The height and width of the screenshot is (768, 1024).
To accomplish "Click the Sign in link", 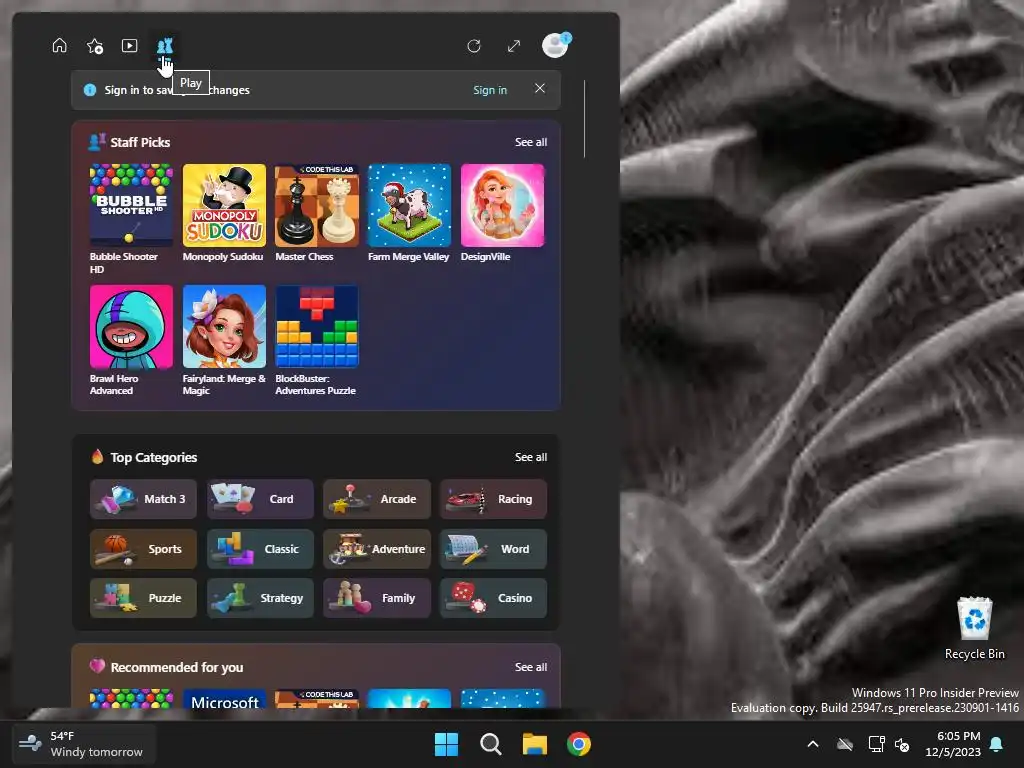I will (x=490, y=90).
